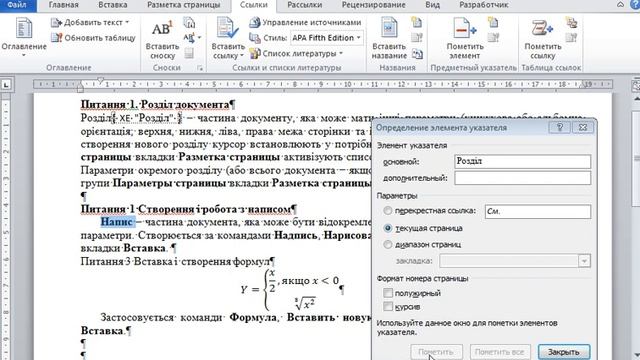Click the formula Y equation in document
This screenshot has height=360, width=640.
(x=289, y=289)
